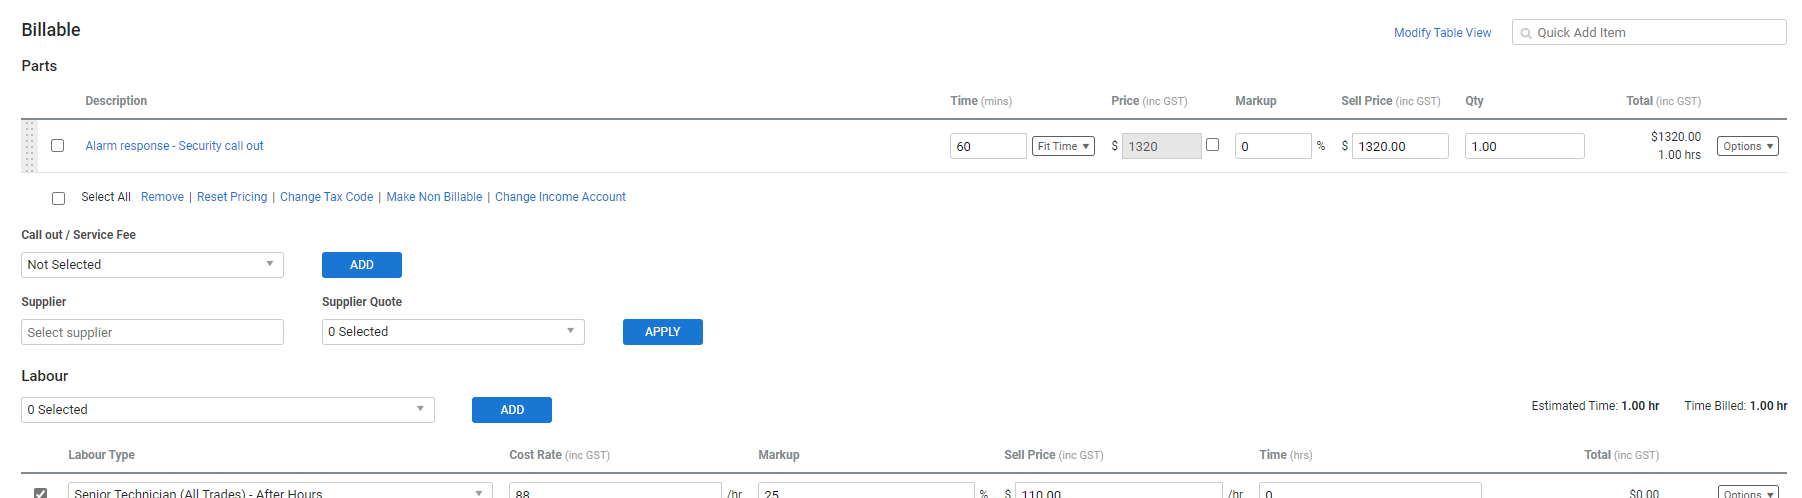The width and height of the screenshot is (1802, 498).
Task: Click the Description column header
Action: (116, 101)
